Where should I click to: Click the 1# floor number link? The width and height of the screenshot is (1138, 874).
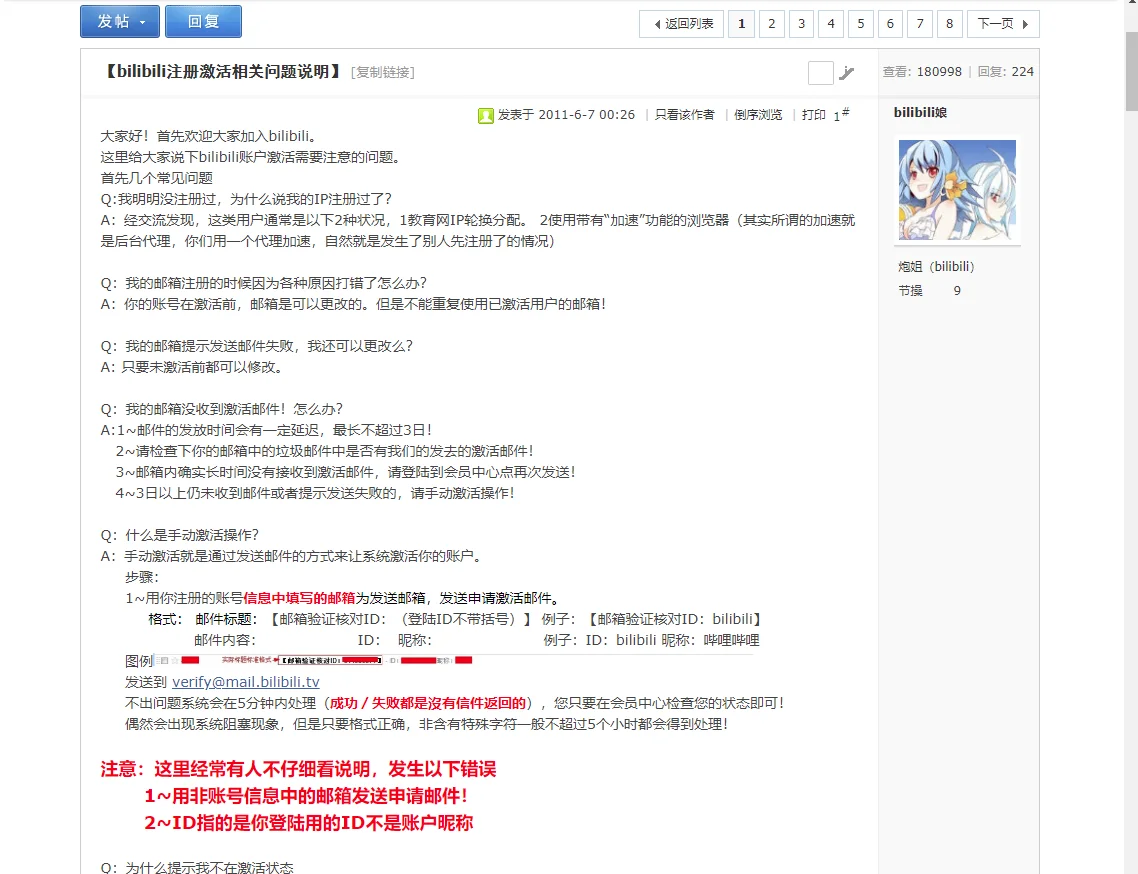[841, 115]
